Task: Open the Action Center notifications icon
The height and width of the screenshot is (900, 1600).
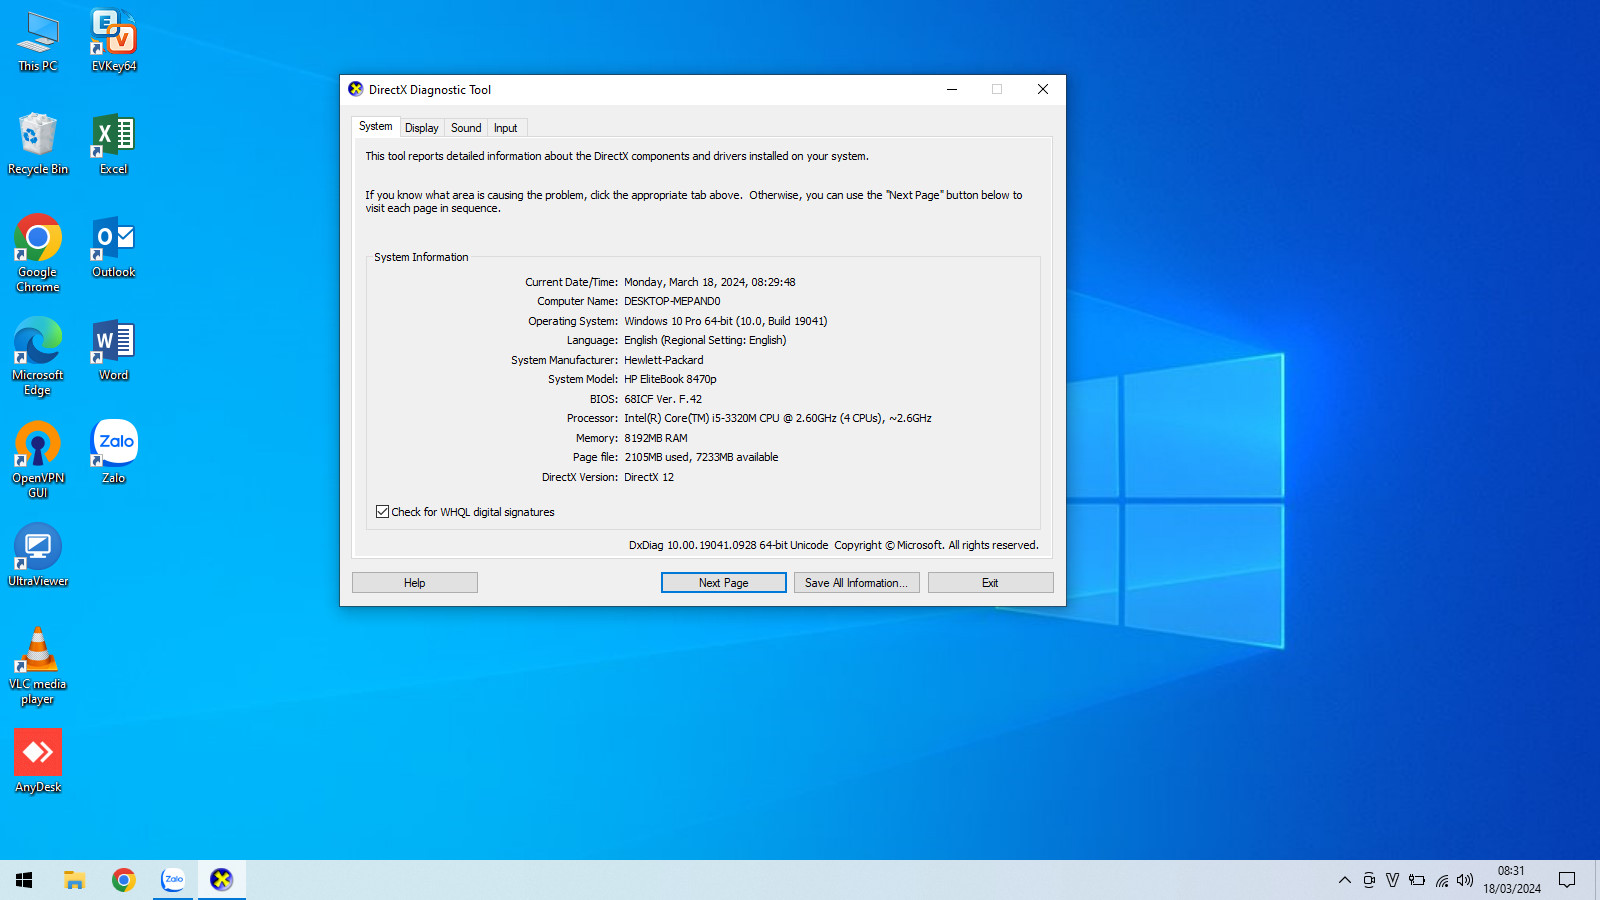Action: coord(1567,880)
